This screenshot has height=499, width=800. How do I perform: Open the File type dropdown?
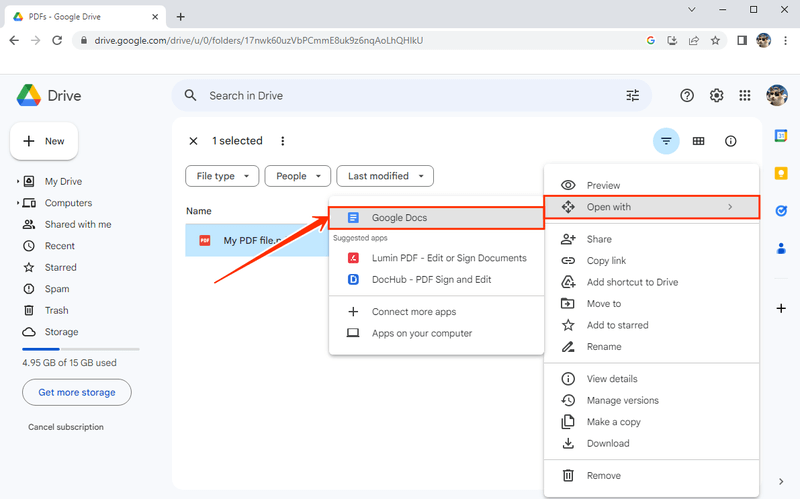pyautogui.click(x=222, y=176)
